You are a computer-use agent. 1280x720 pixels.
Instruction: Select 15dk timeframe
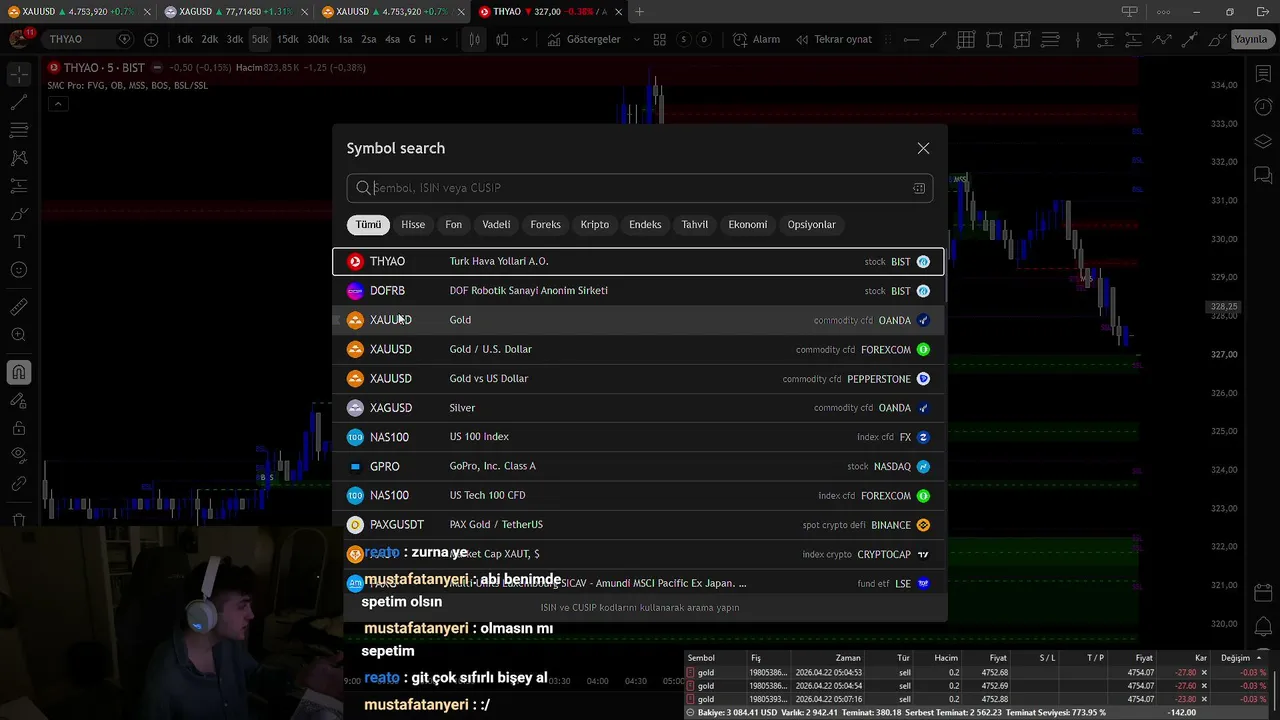click(288, 39)
